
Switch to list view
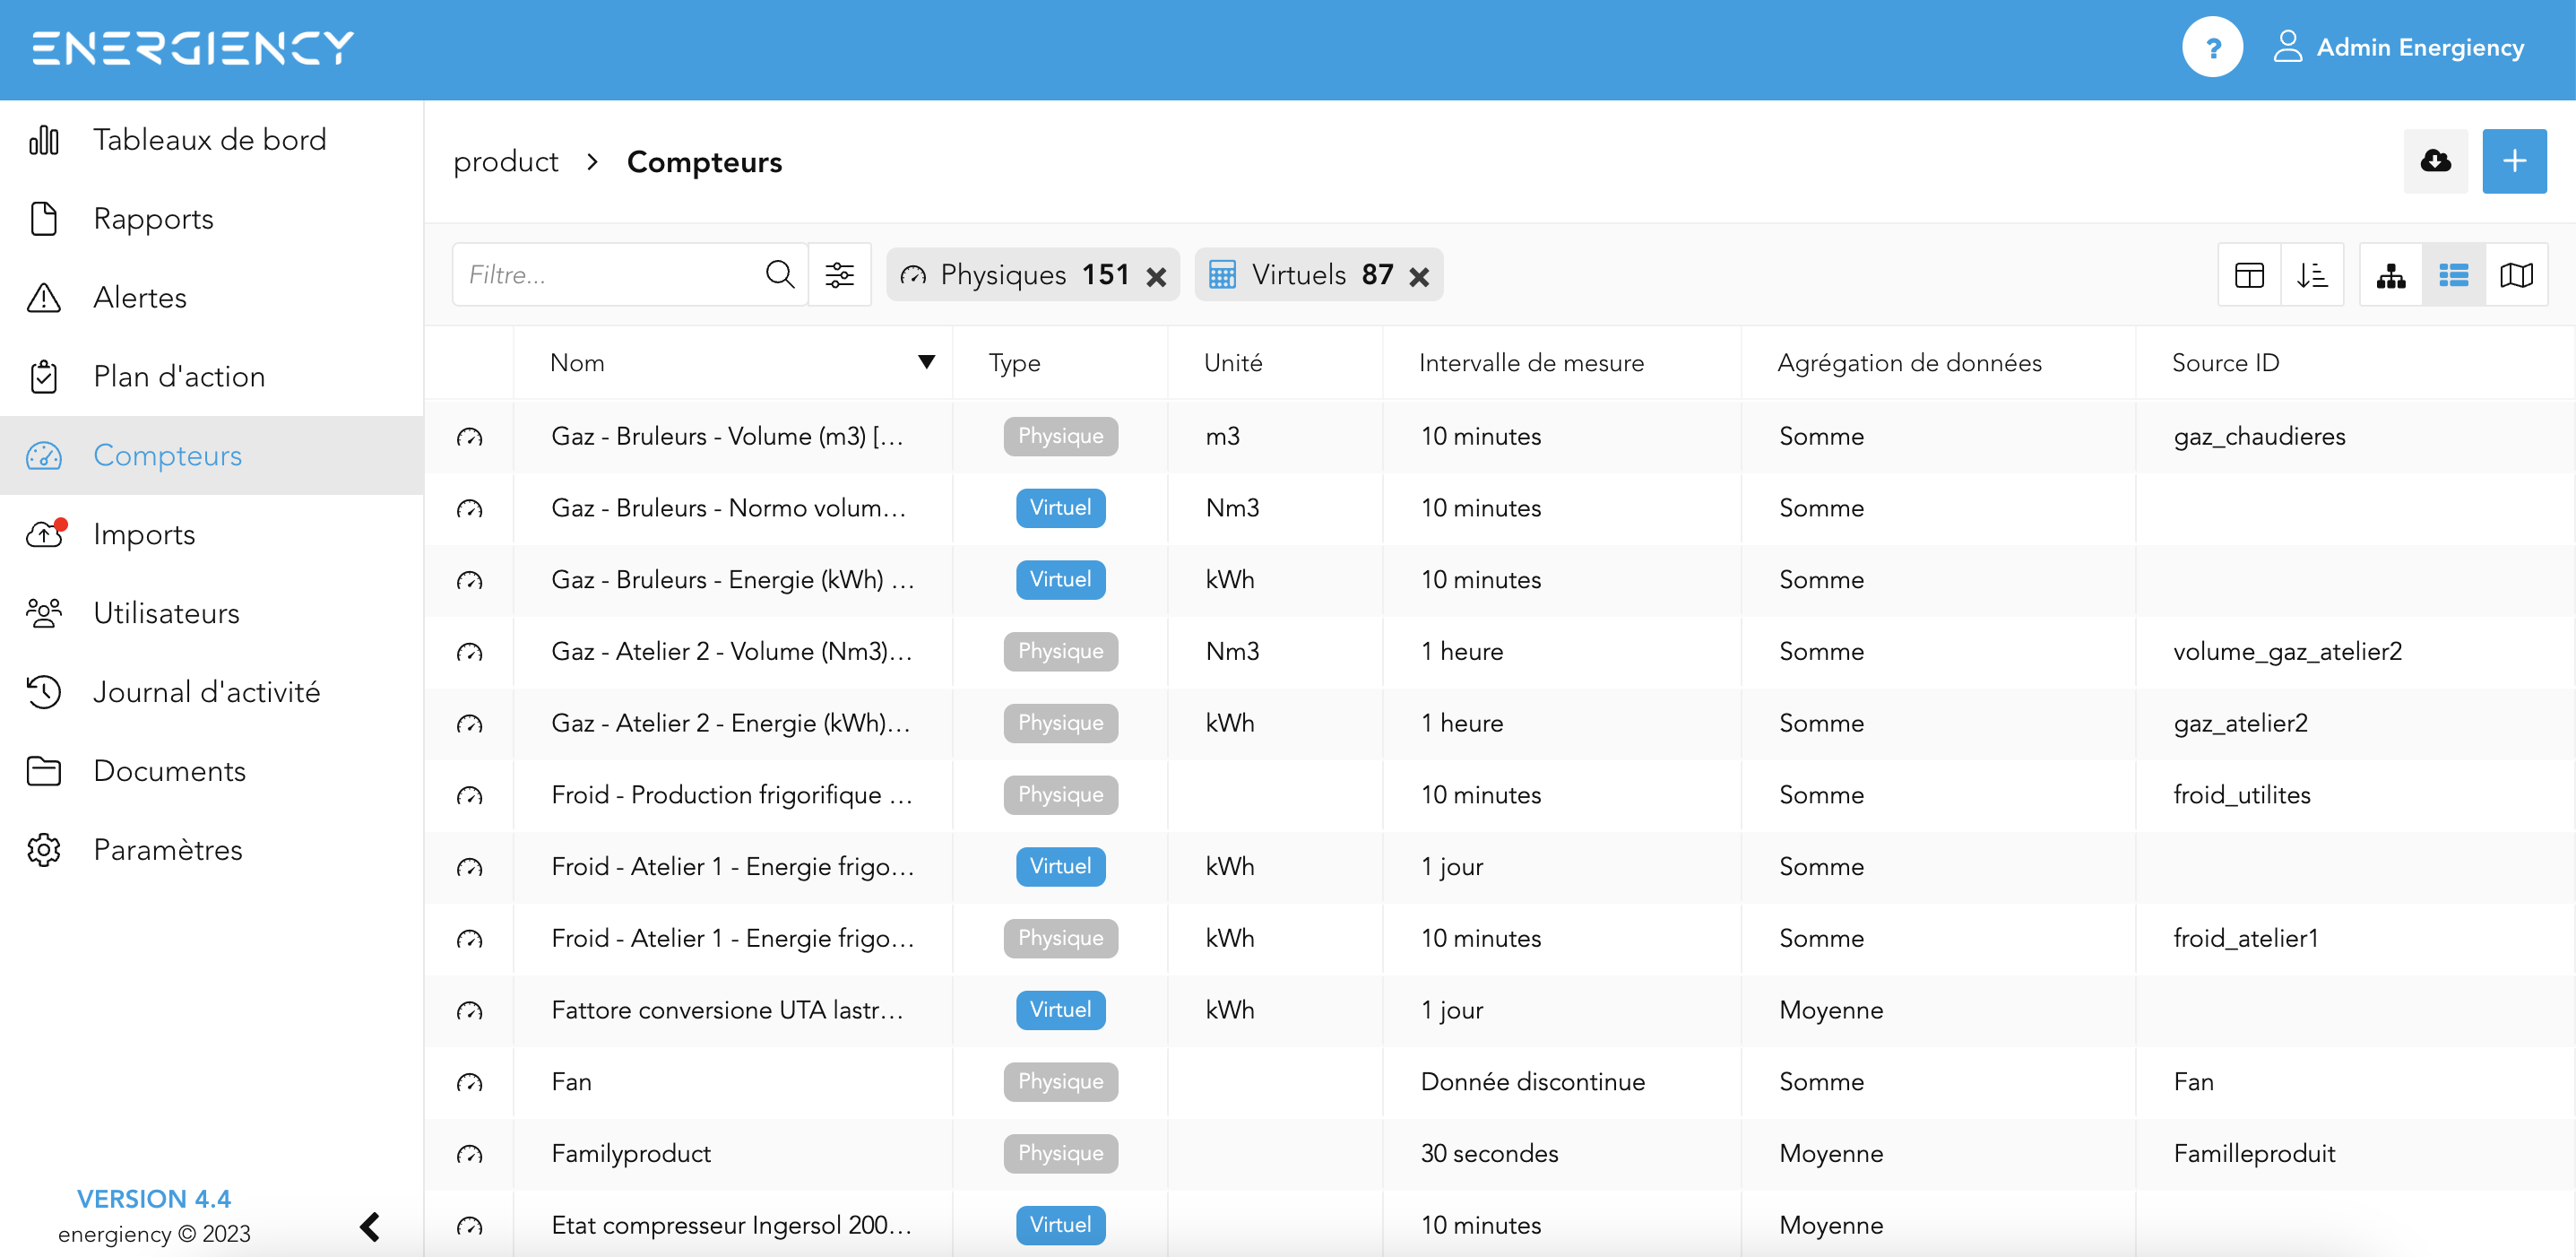pos(2453,274)
